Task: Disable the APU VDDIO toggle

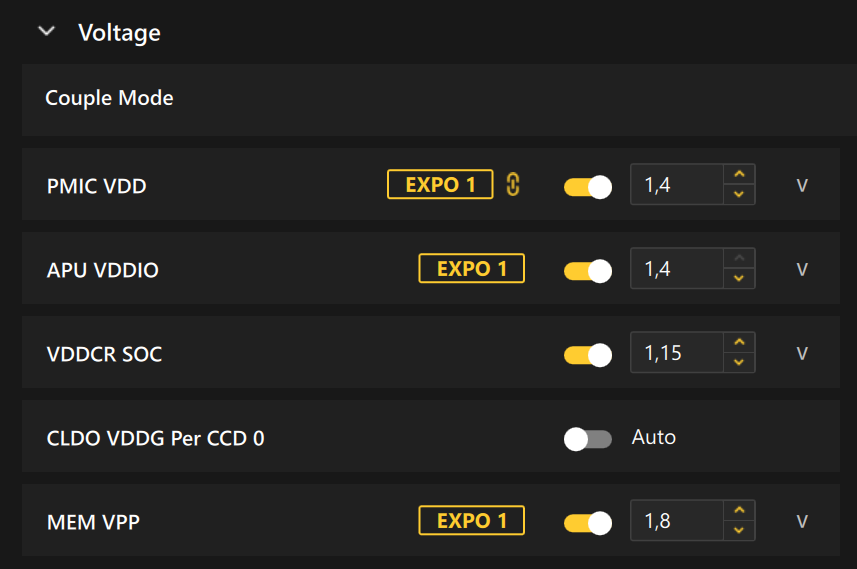Action: [588, 271]
